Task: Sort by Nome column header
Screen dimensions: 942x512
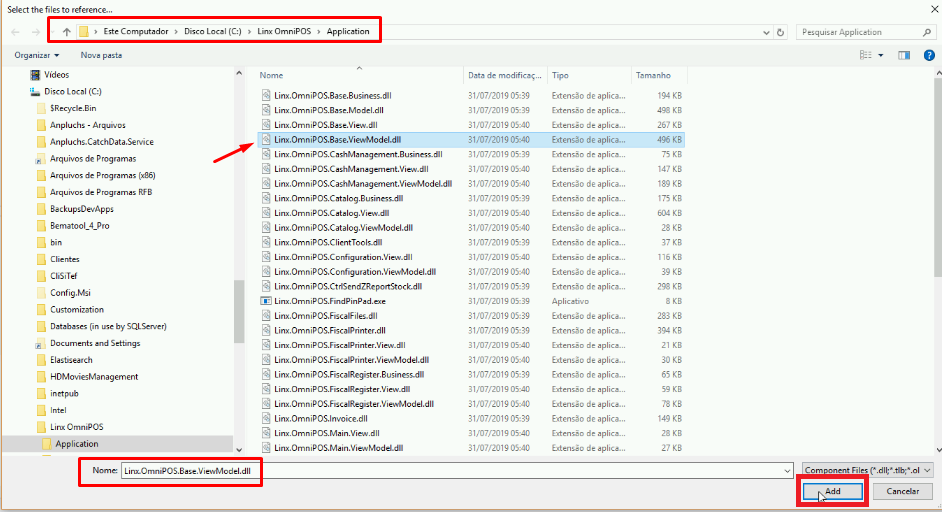Action: 271,76
